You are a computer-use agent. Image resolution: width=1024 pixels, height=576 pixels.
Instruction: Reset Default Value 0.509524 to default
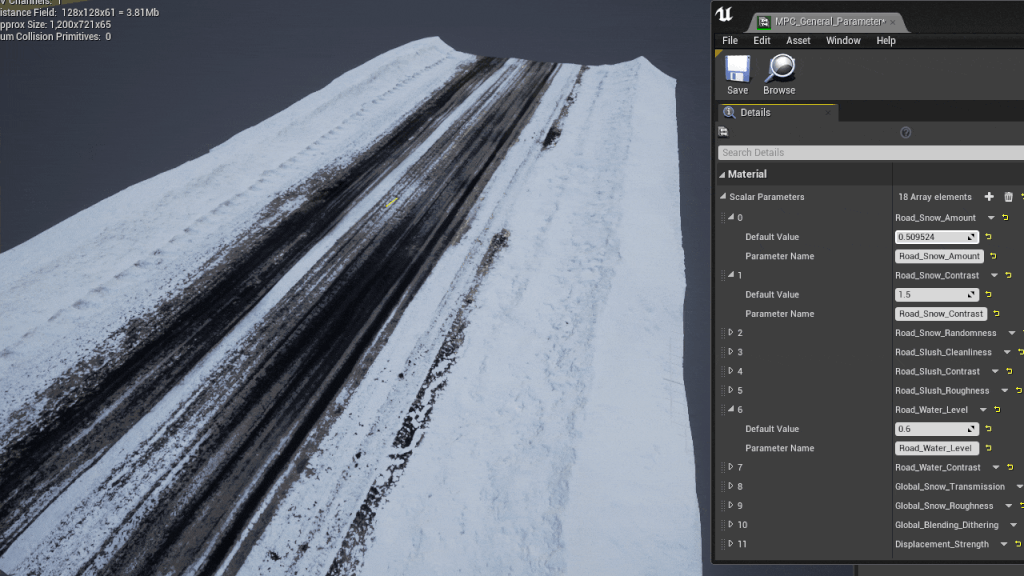pos(988,237)
